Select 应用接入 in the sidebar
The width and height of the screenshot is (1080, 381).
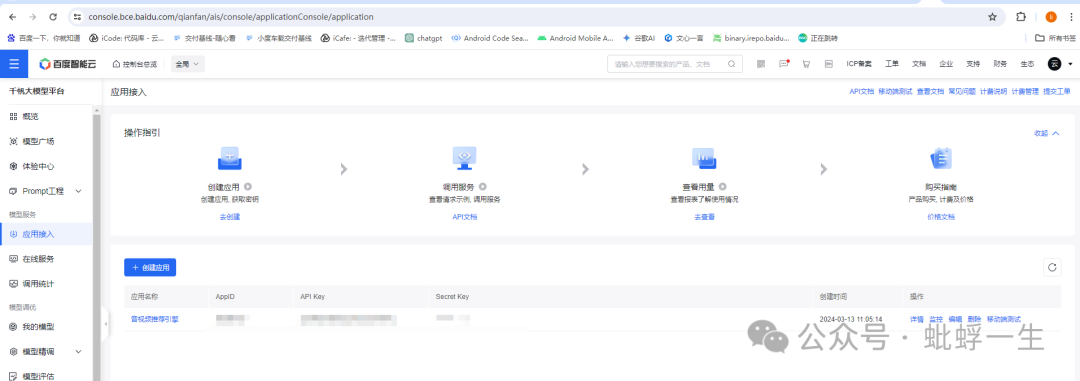pos(46,234)
